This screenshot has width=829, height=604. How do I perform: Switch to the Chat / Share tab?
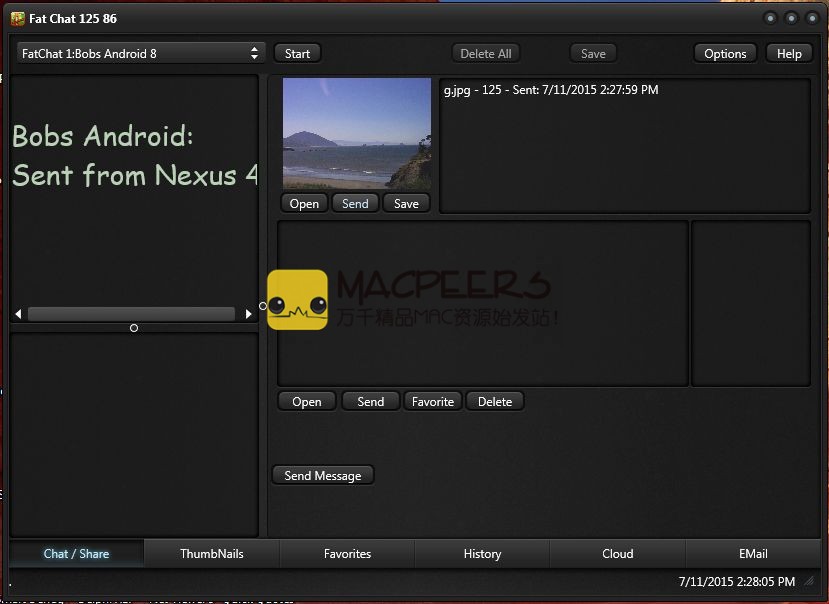[x=76, y=554]
